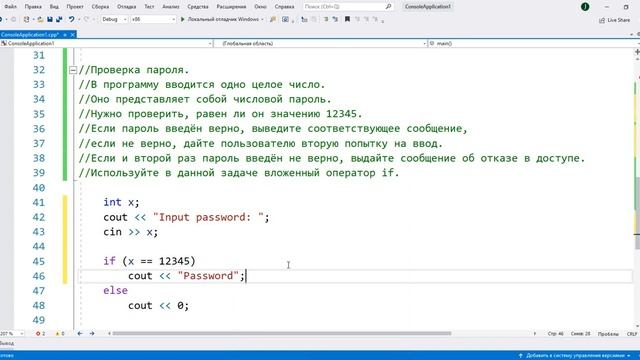Viewport: 640px width, 360px height.
Task: Click on "if (x == 12345)" line
Action: click(149, 261)
